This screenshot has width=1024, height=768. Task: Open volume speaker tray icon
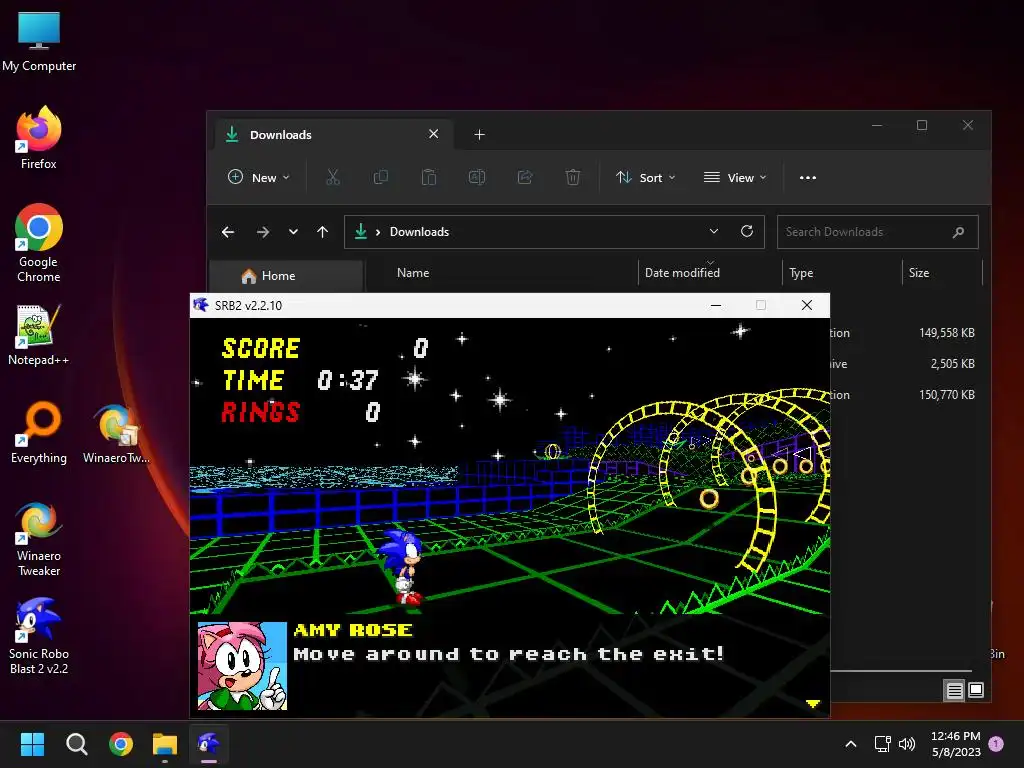(x=907, y=744)
